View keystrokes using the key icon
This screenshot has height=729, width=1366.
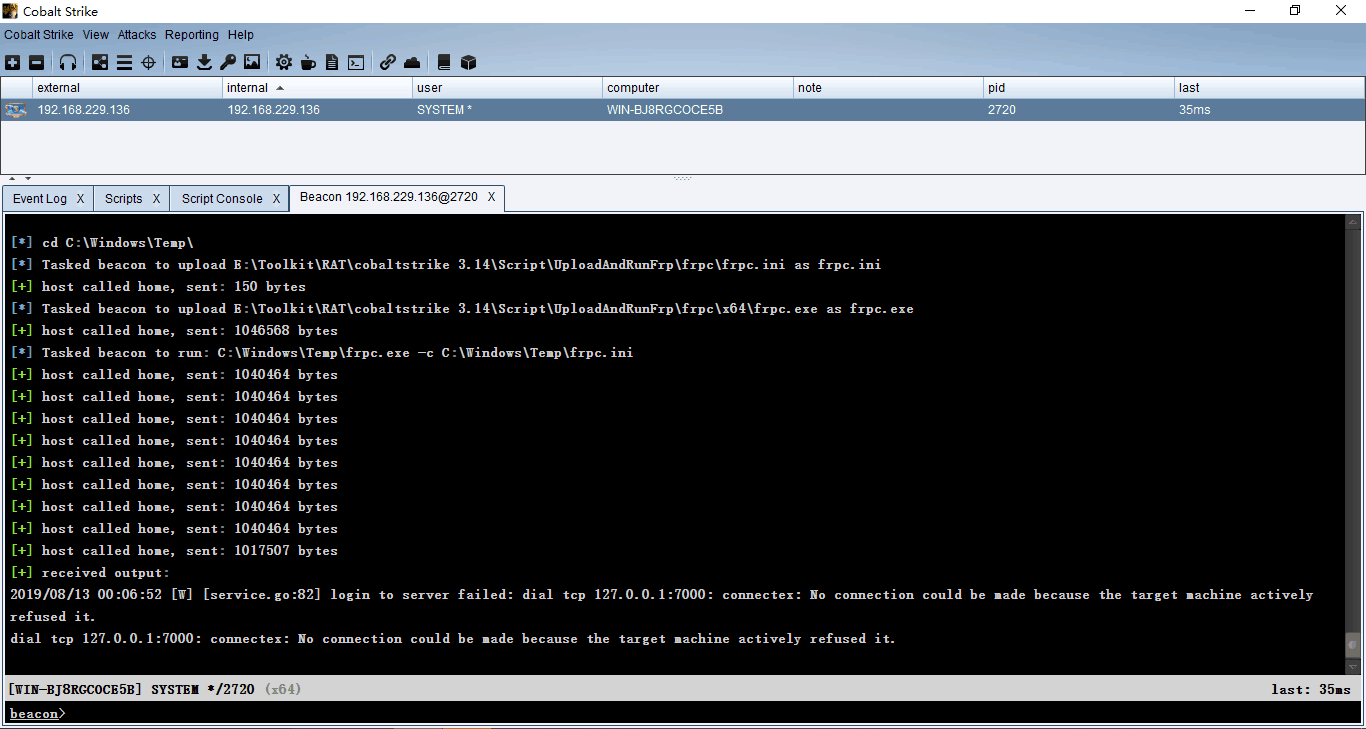coord(228,62)
